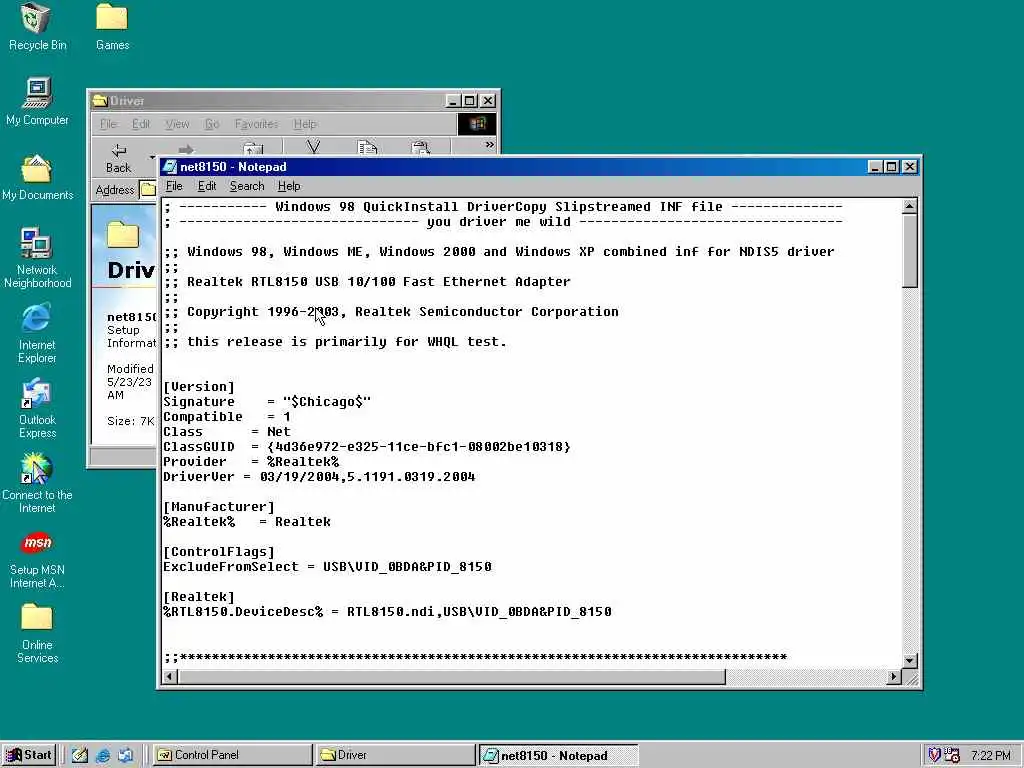Screen dimensions: 1024x768
Task: Click Notepad vertical scroll up arrow
Action: point(910,206)
